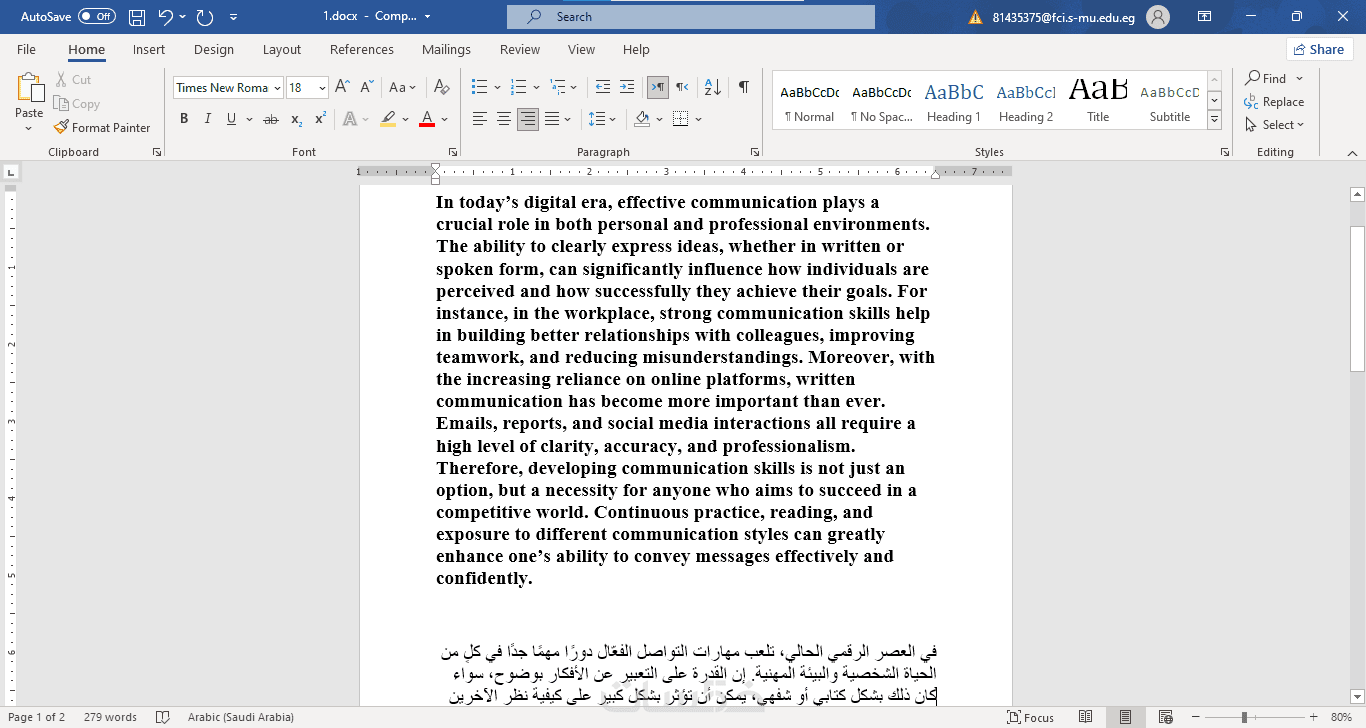Undo the last action
The width and height of the screenshot is (1366, 728).
point(166,17)
